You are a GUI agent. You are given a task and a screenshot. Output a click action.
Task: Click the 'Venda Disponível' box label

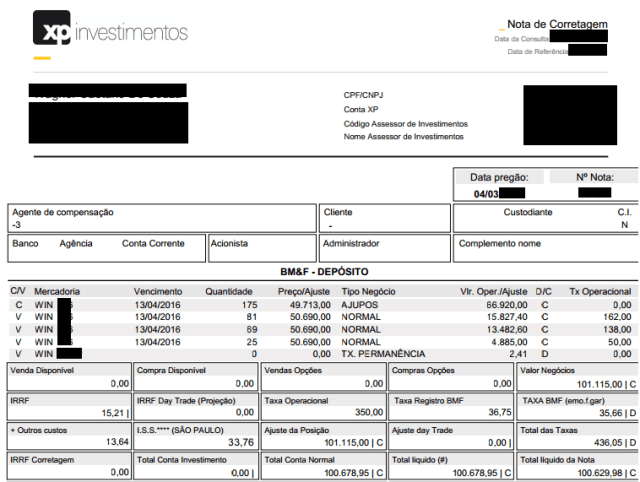(42, 370)
